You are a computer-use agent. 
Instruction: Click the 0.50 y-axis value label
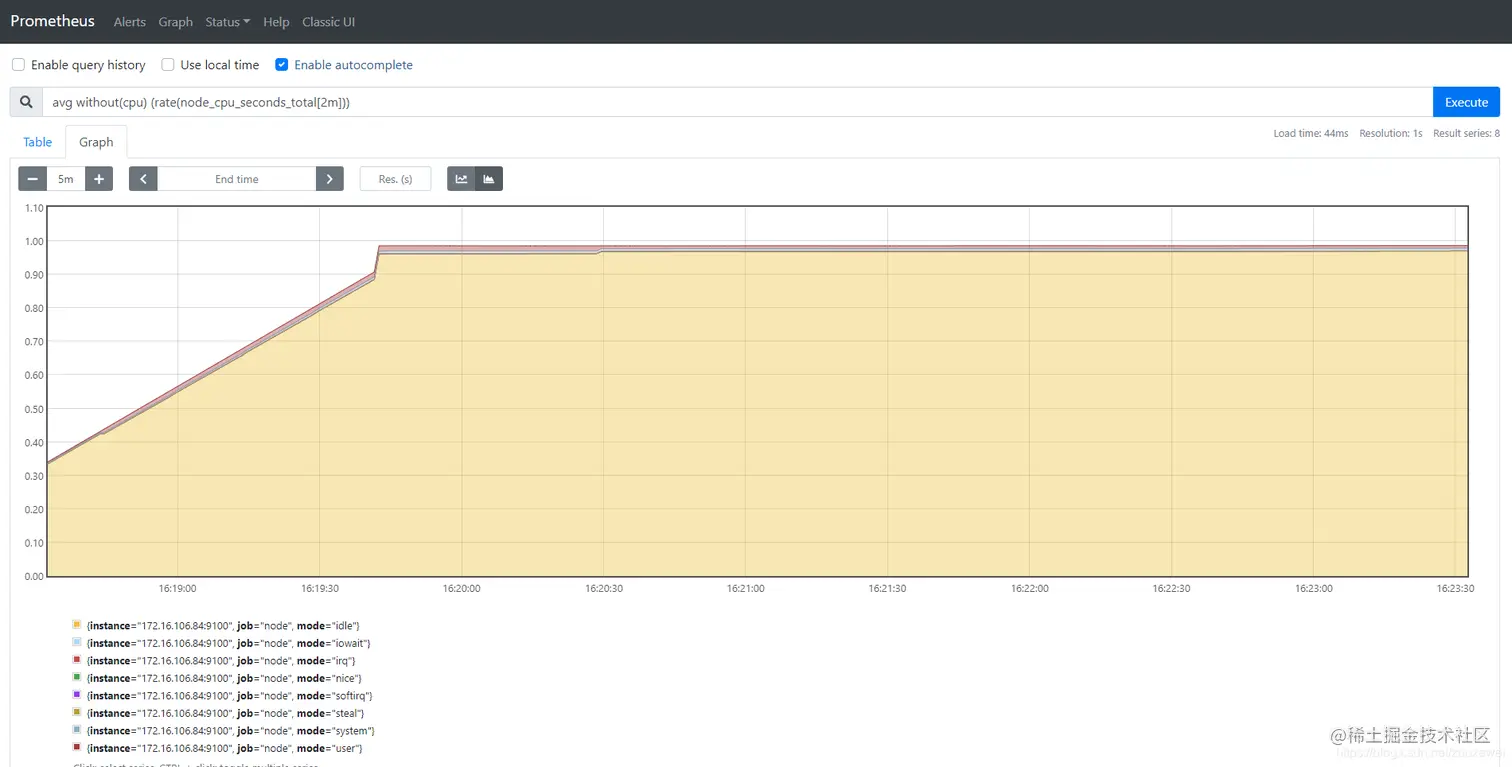[33, 409]
